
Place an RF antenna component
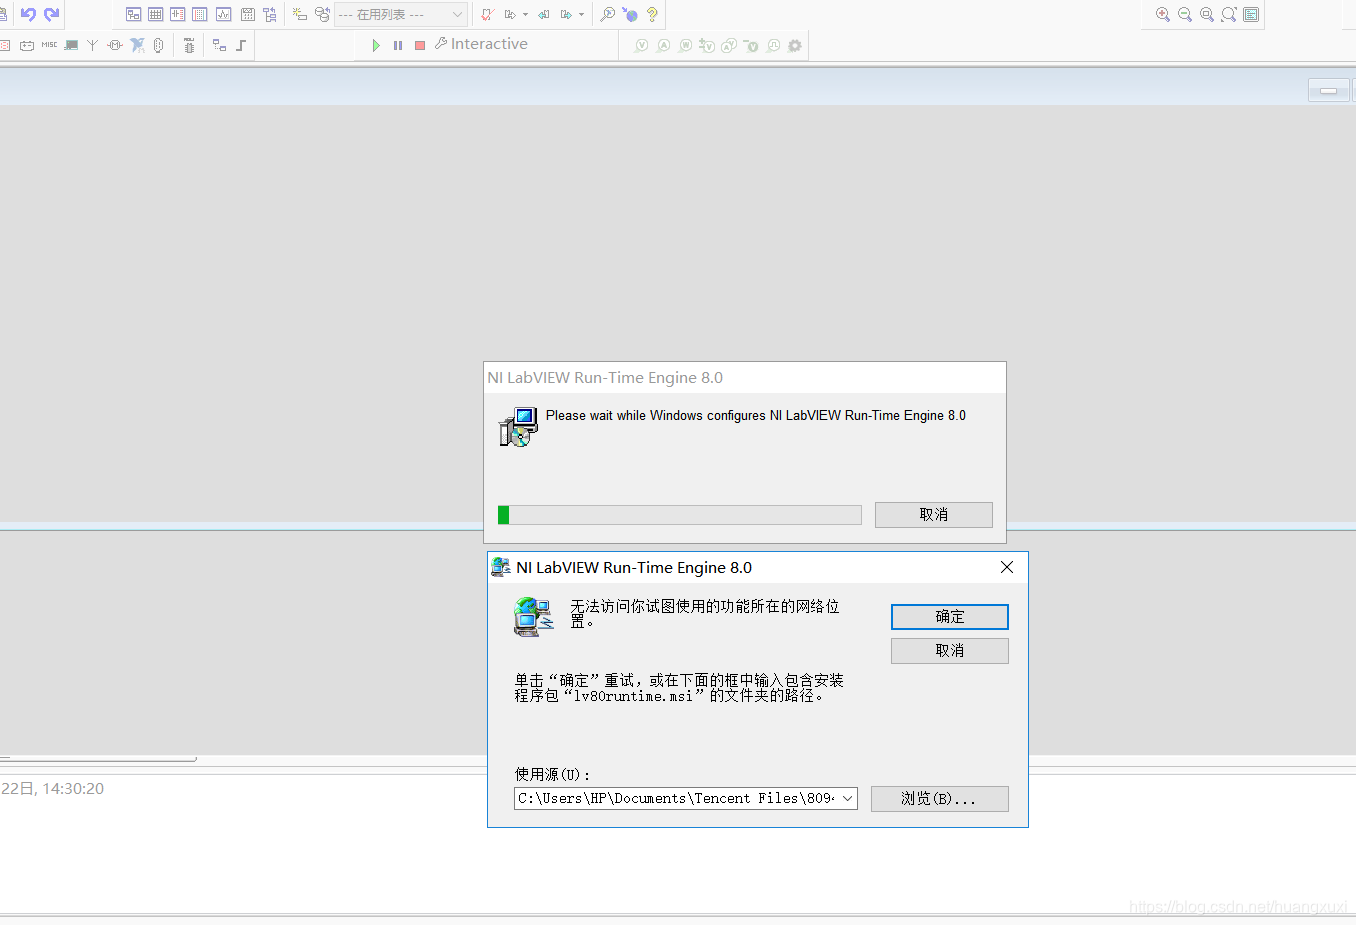[92, 45]
